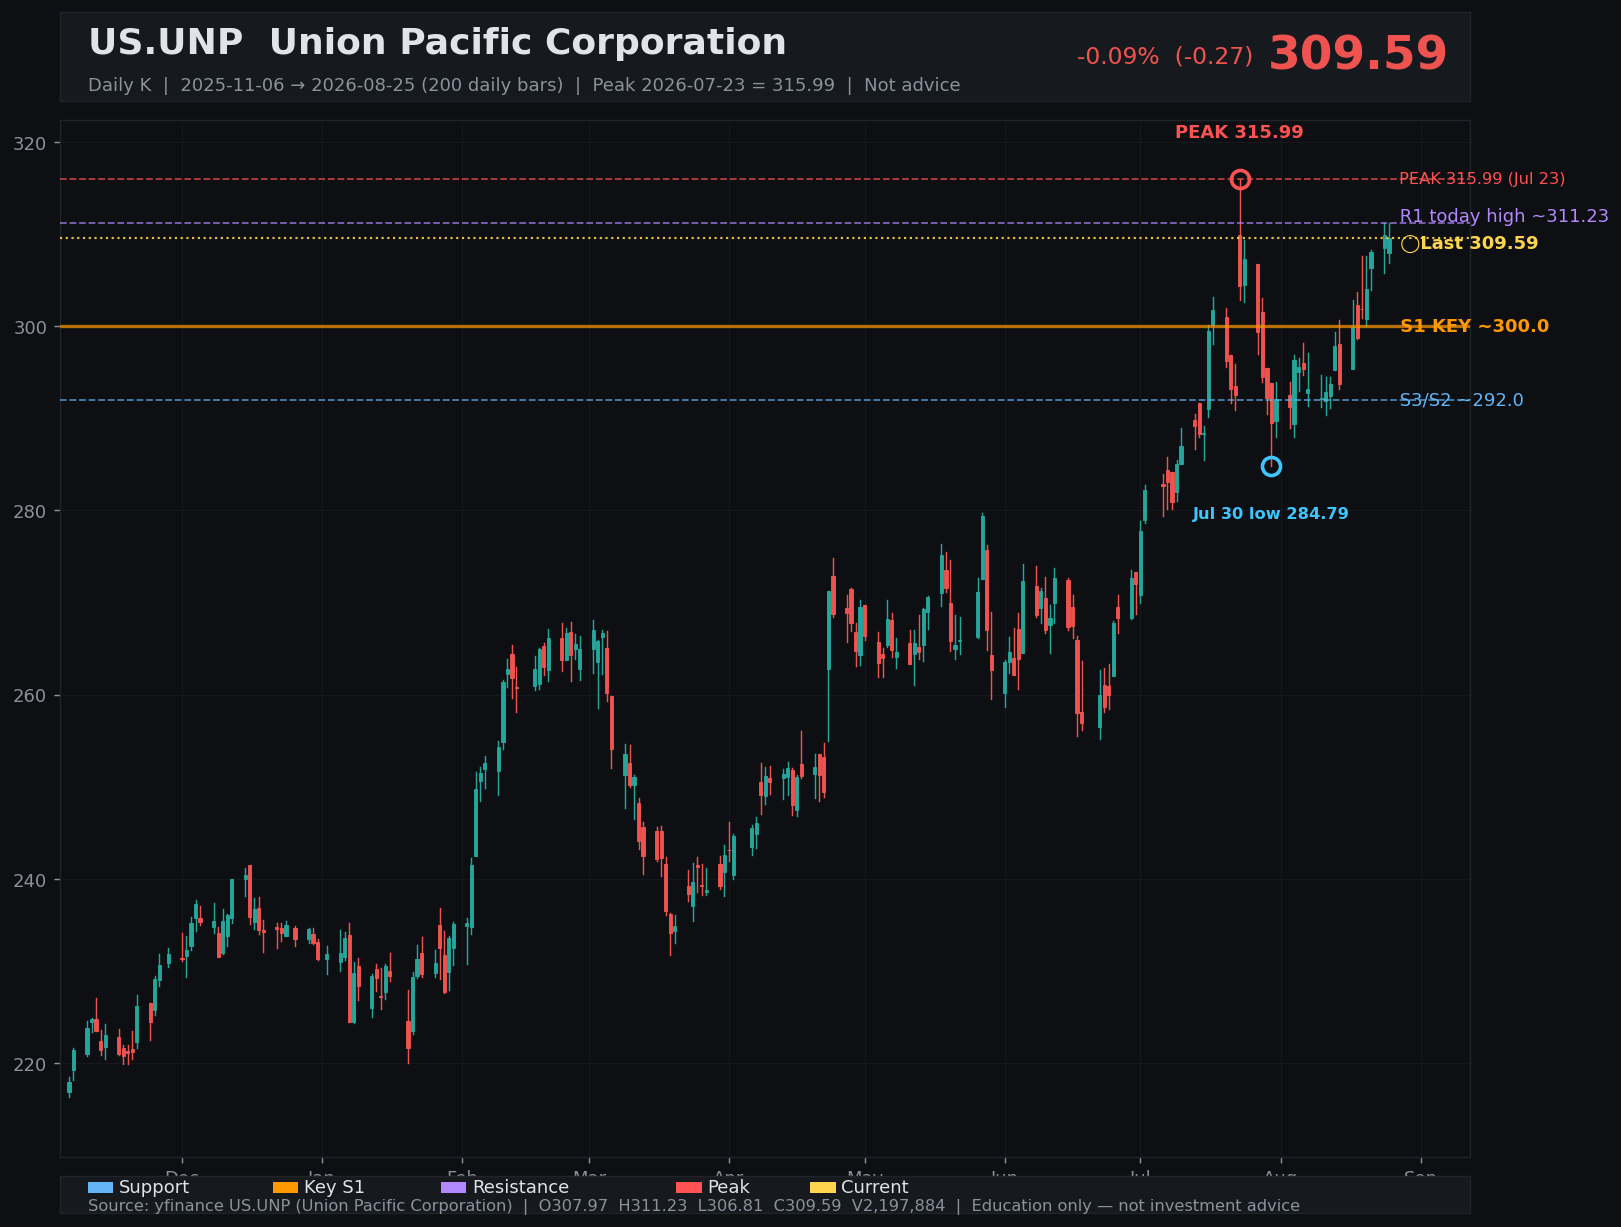Click the 240 y-axis tick label
The image size is (1621, 1227).
[30, 881]
